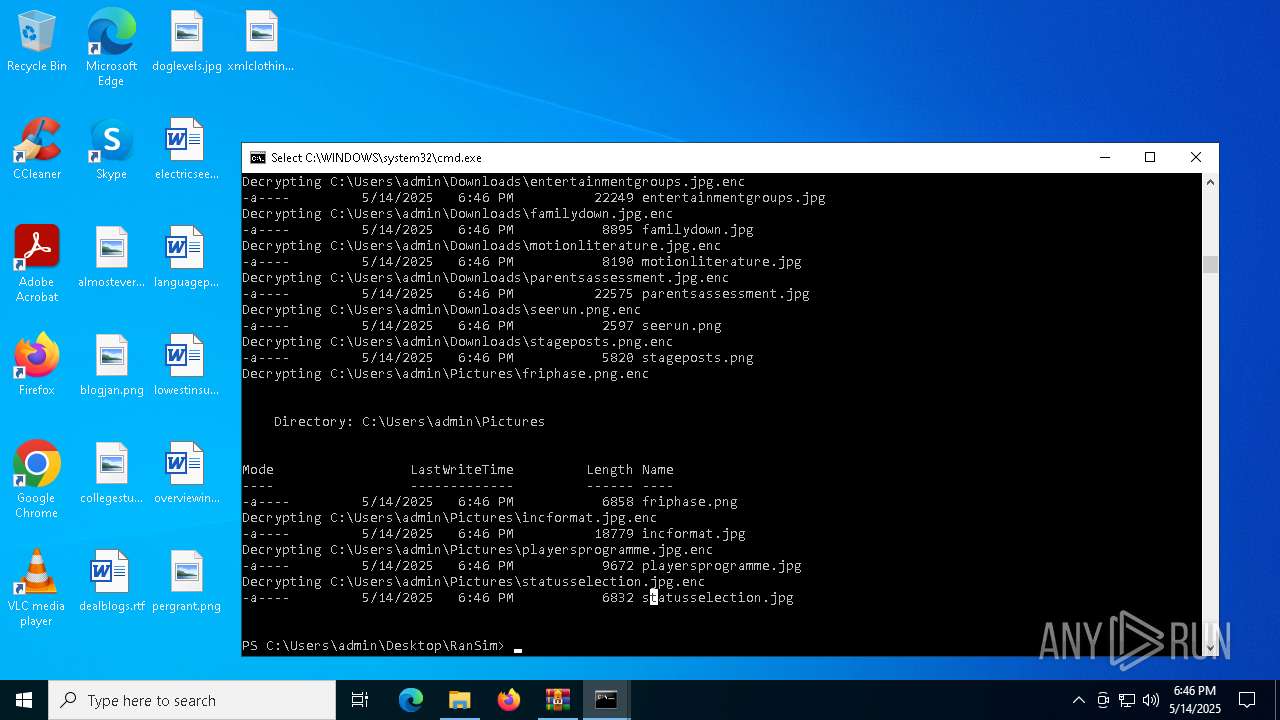The image size is (1280, 720).
Task: Click the cmd.exe title bar text
Action: (x=377, y=158)
